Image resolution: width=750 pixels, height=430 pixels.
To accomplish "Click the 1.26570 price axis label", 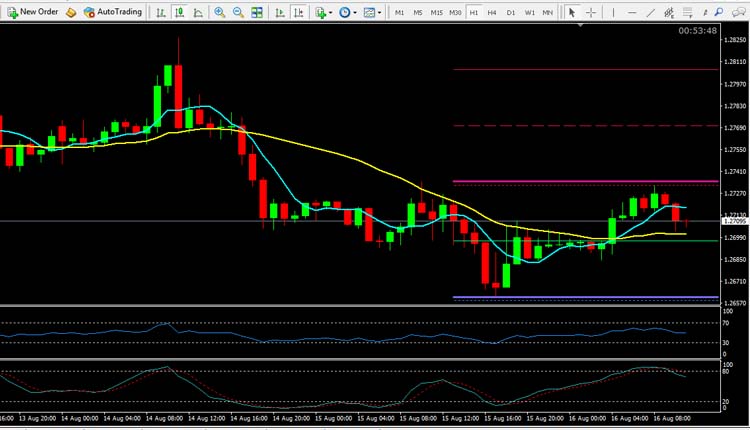I will 735,303.
